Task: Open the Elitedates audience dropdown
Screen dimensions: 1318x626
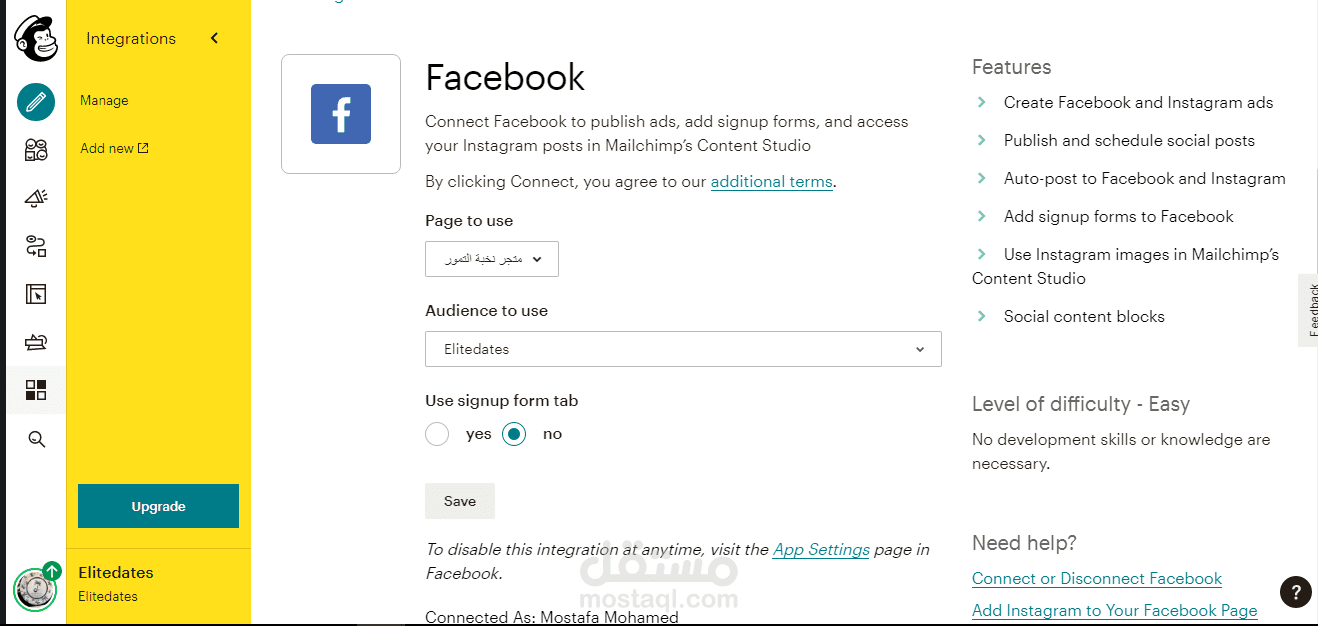Action: click(x=683, y=349)
